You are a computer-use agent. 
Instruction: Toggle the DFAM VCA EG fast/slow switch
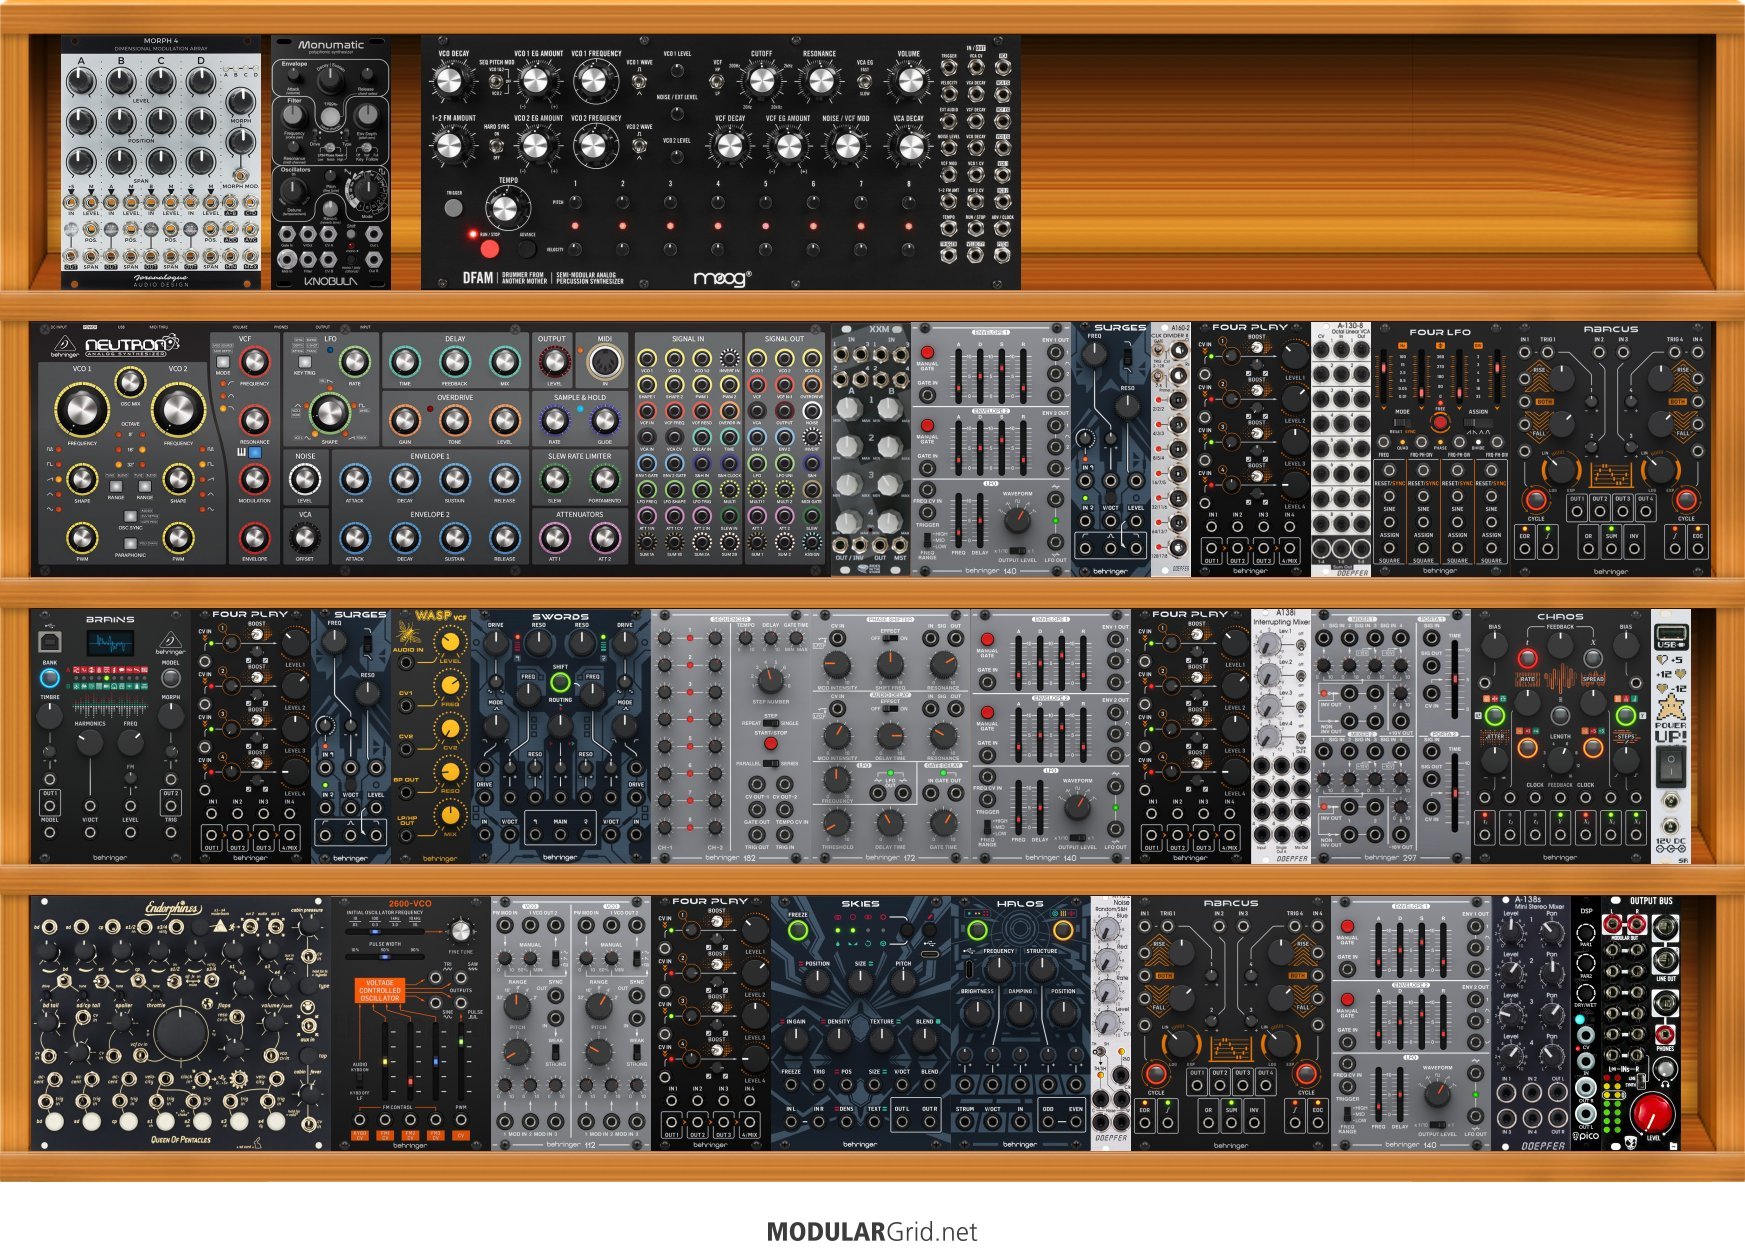865,82
